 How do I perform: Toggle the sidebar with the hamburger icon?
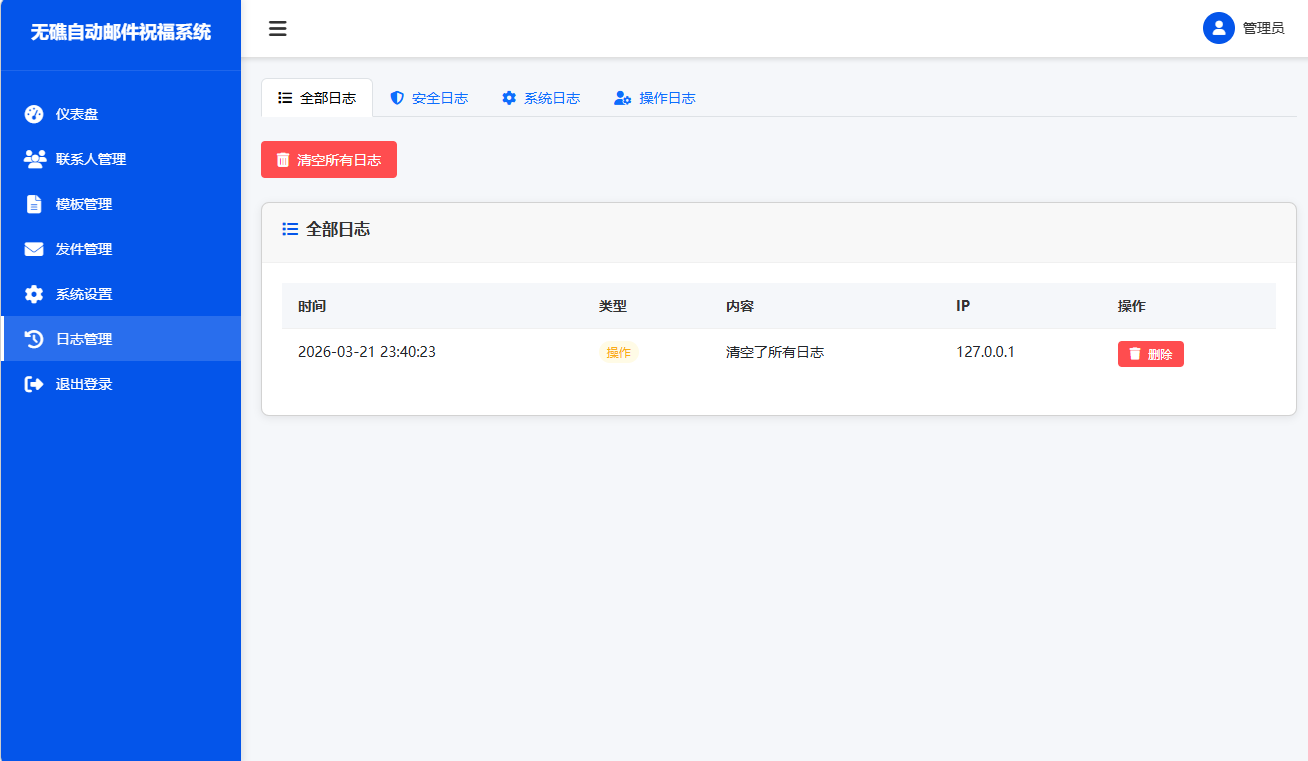[x=277, y=29]
